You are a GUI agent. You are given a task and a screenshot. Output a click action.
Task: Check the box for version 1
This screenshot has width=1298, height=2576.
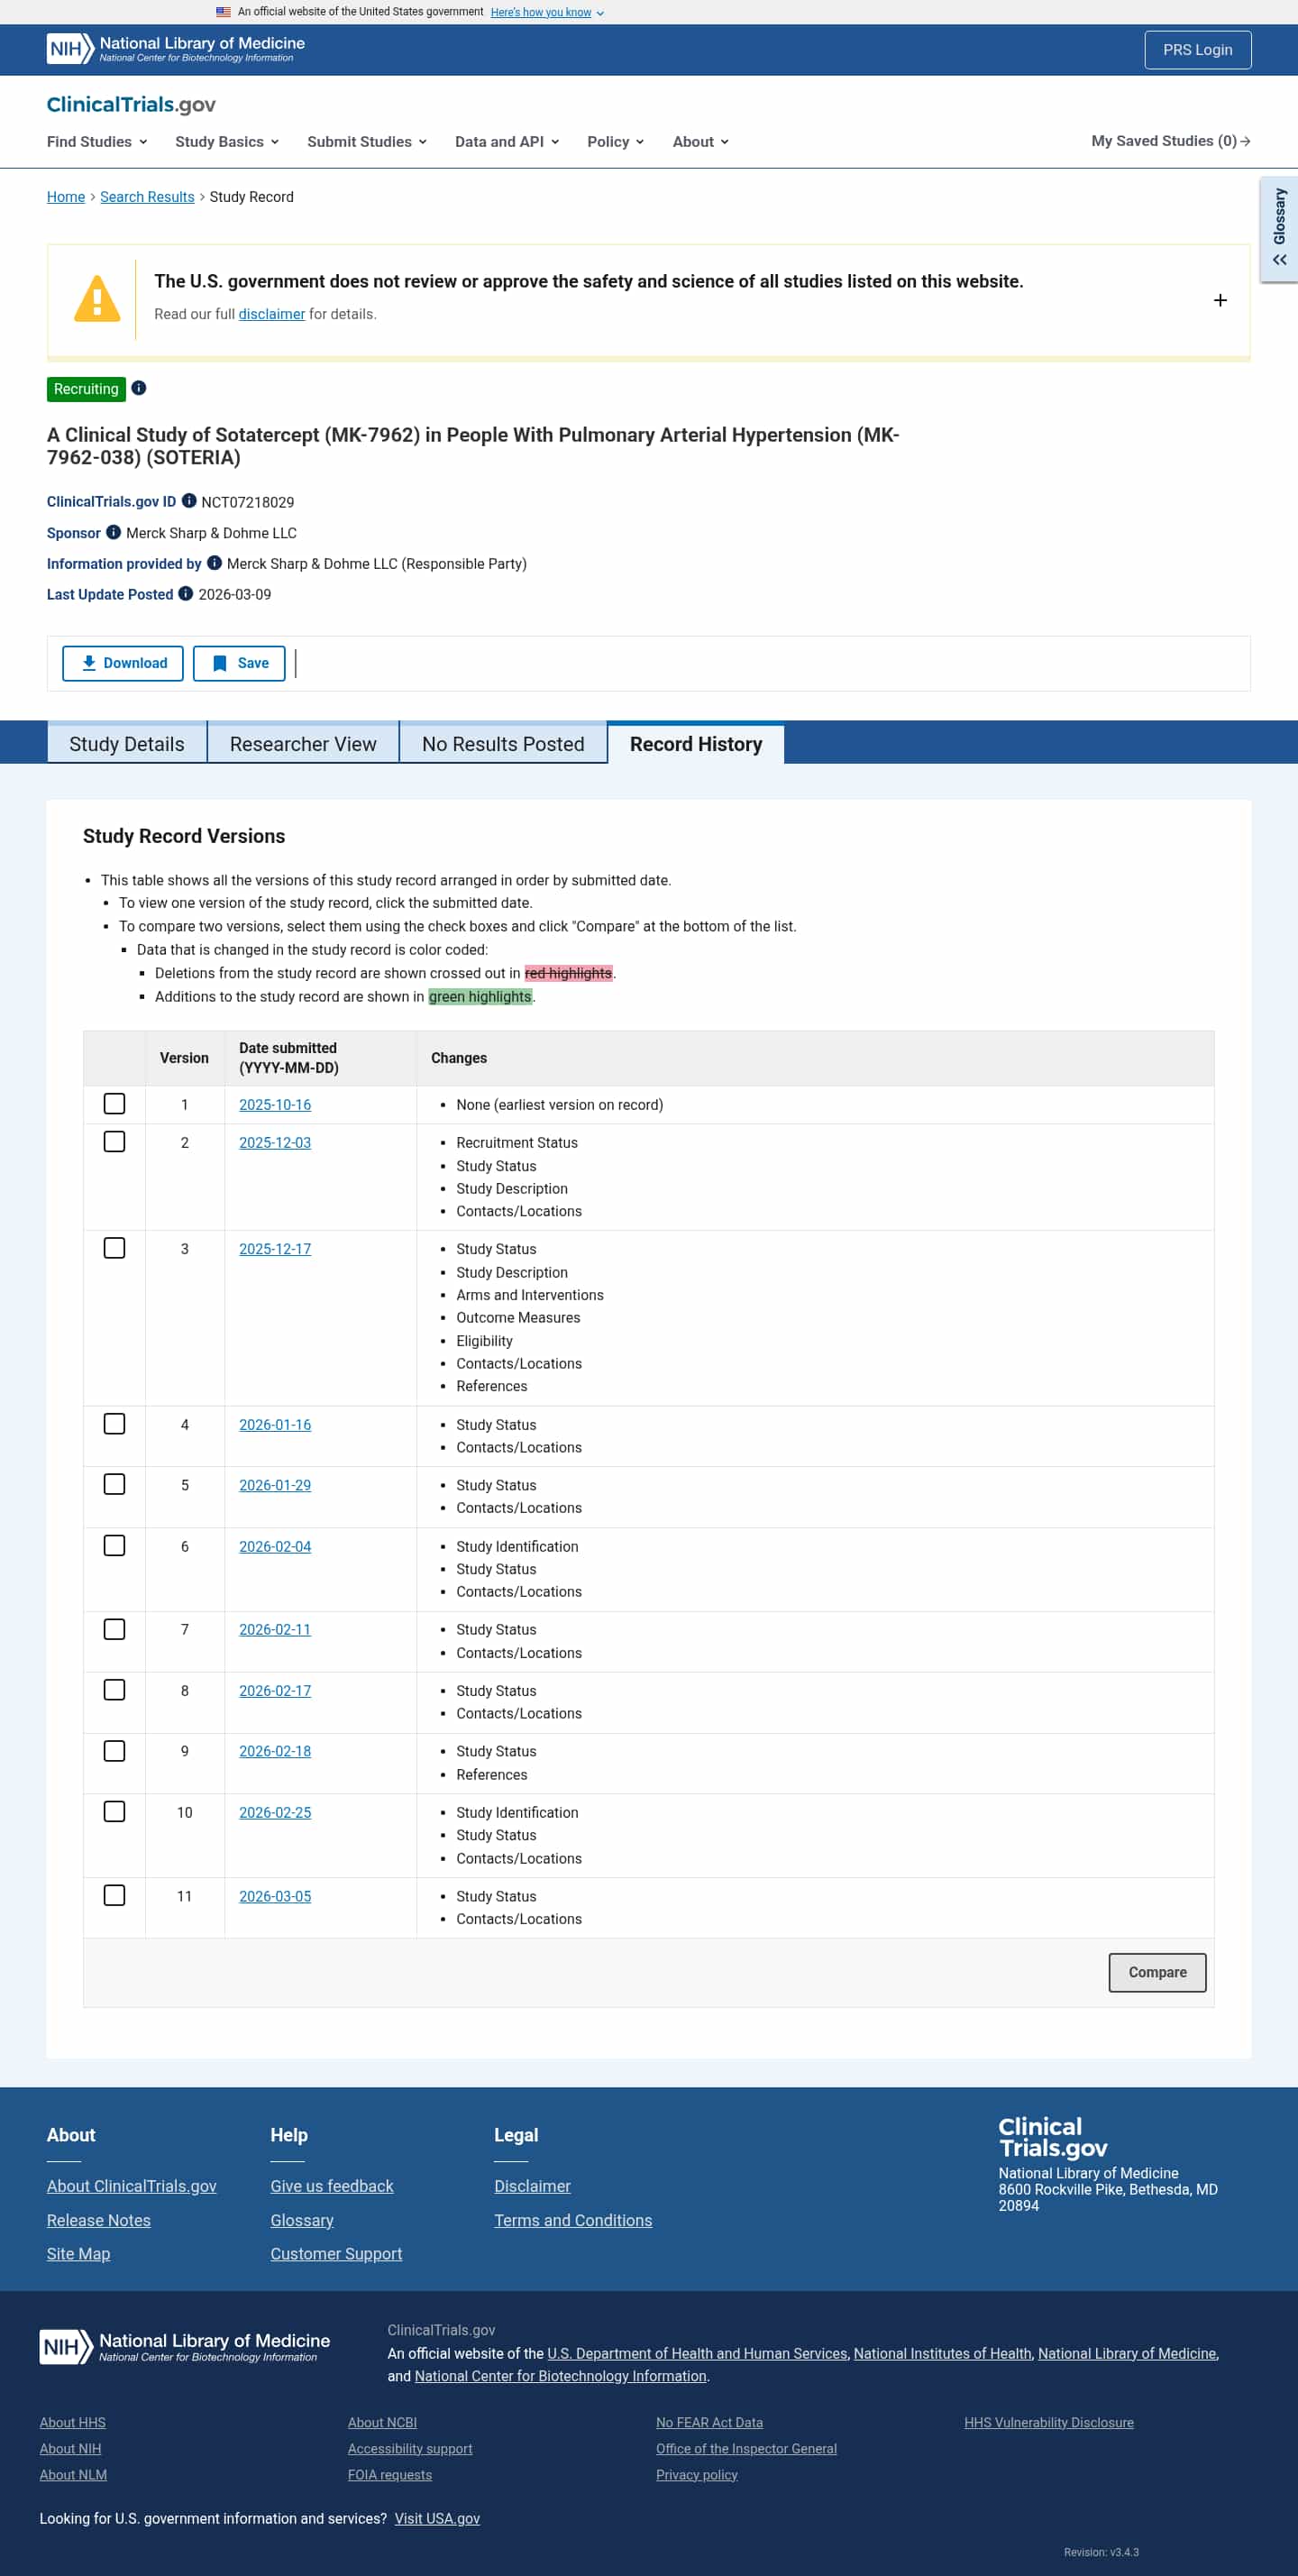115,1104
